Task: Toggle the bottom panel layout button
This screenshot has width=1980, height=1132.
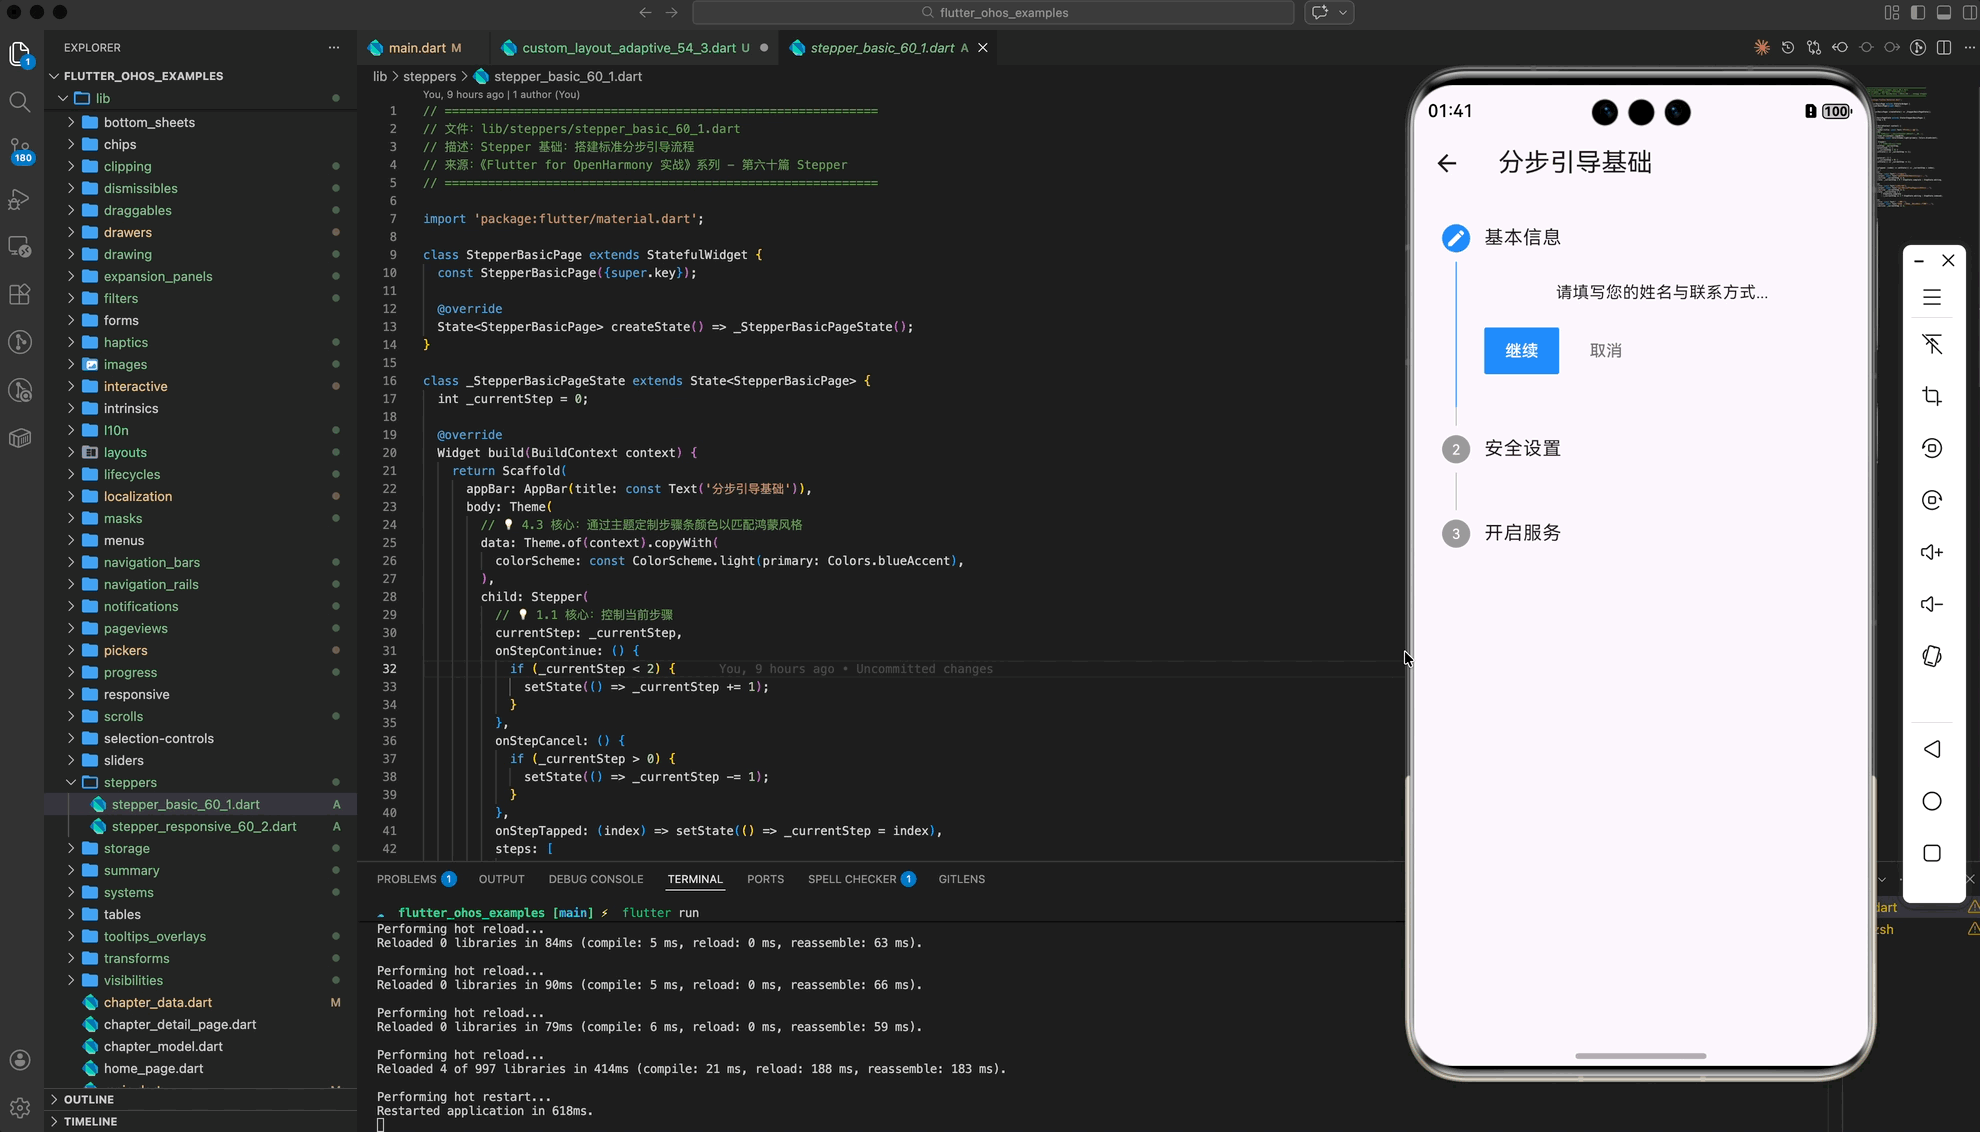Action: pos(1943,13)
